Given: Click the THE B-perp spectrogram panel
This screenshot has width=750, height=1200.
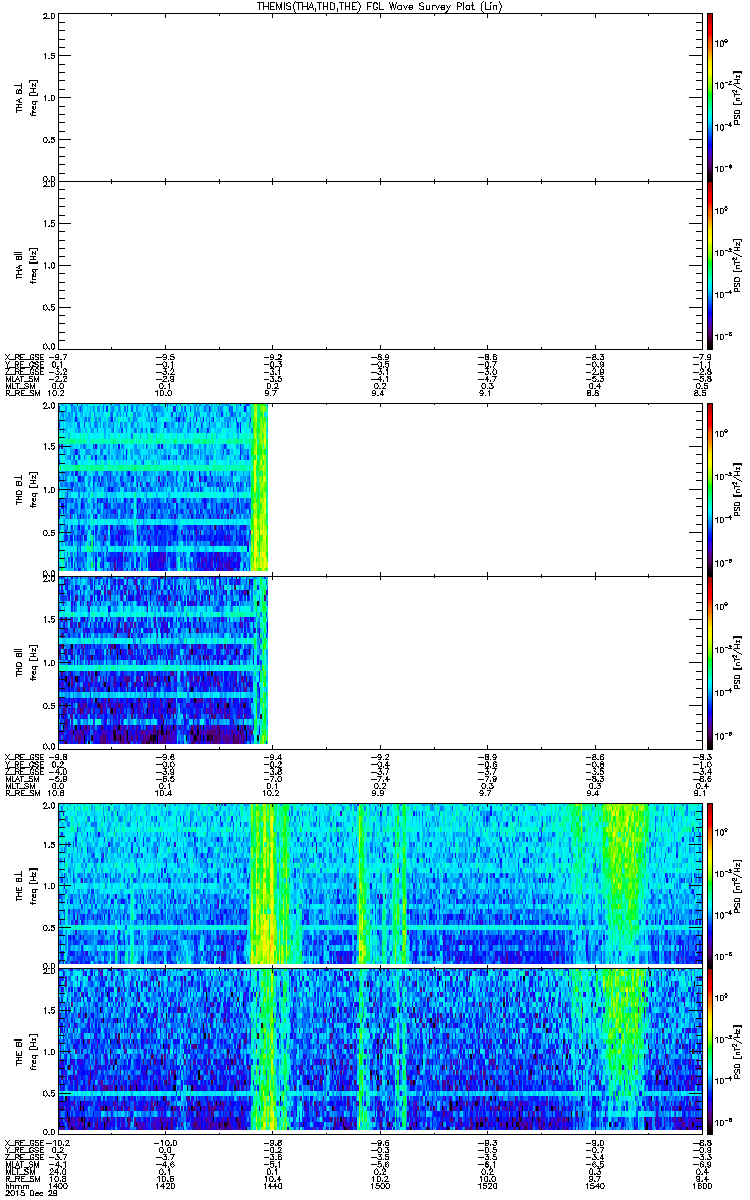Looking at the screenshot, I should (x=379, y=884).
